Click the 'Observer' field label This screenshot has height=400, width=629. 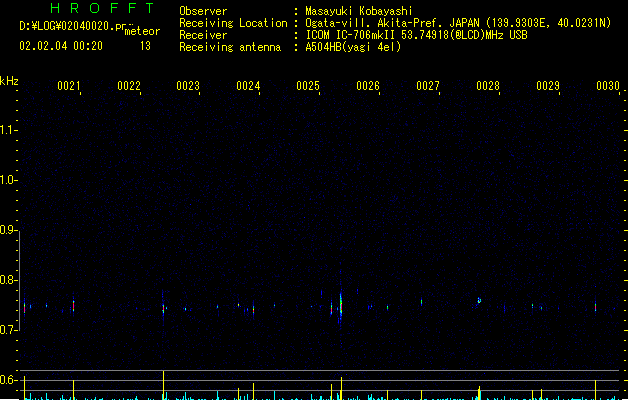pos(203,11)
